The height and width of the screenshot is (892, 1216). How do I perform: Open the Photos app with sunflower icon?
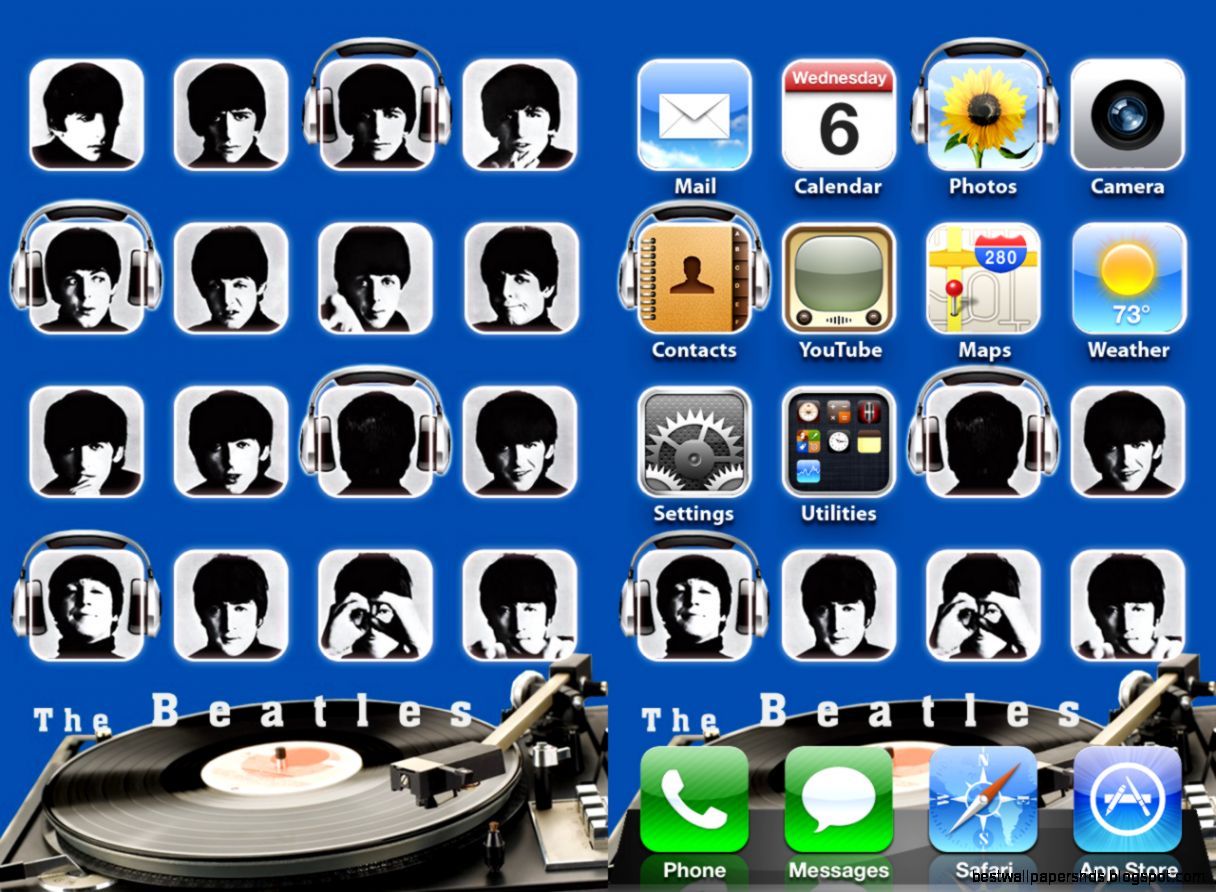click(x=983, y=115)
